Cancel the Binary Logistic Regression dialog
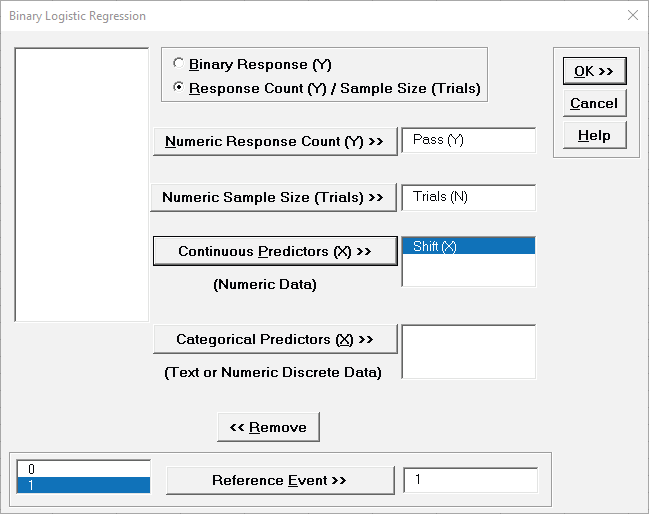The height and width of the screenshot is (514, 649). 594,103
